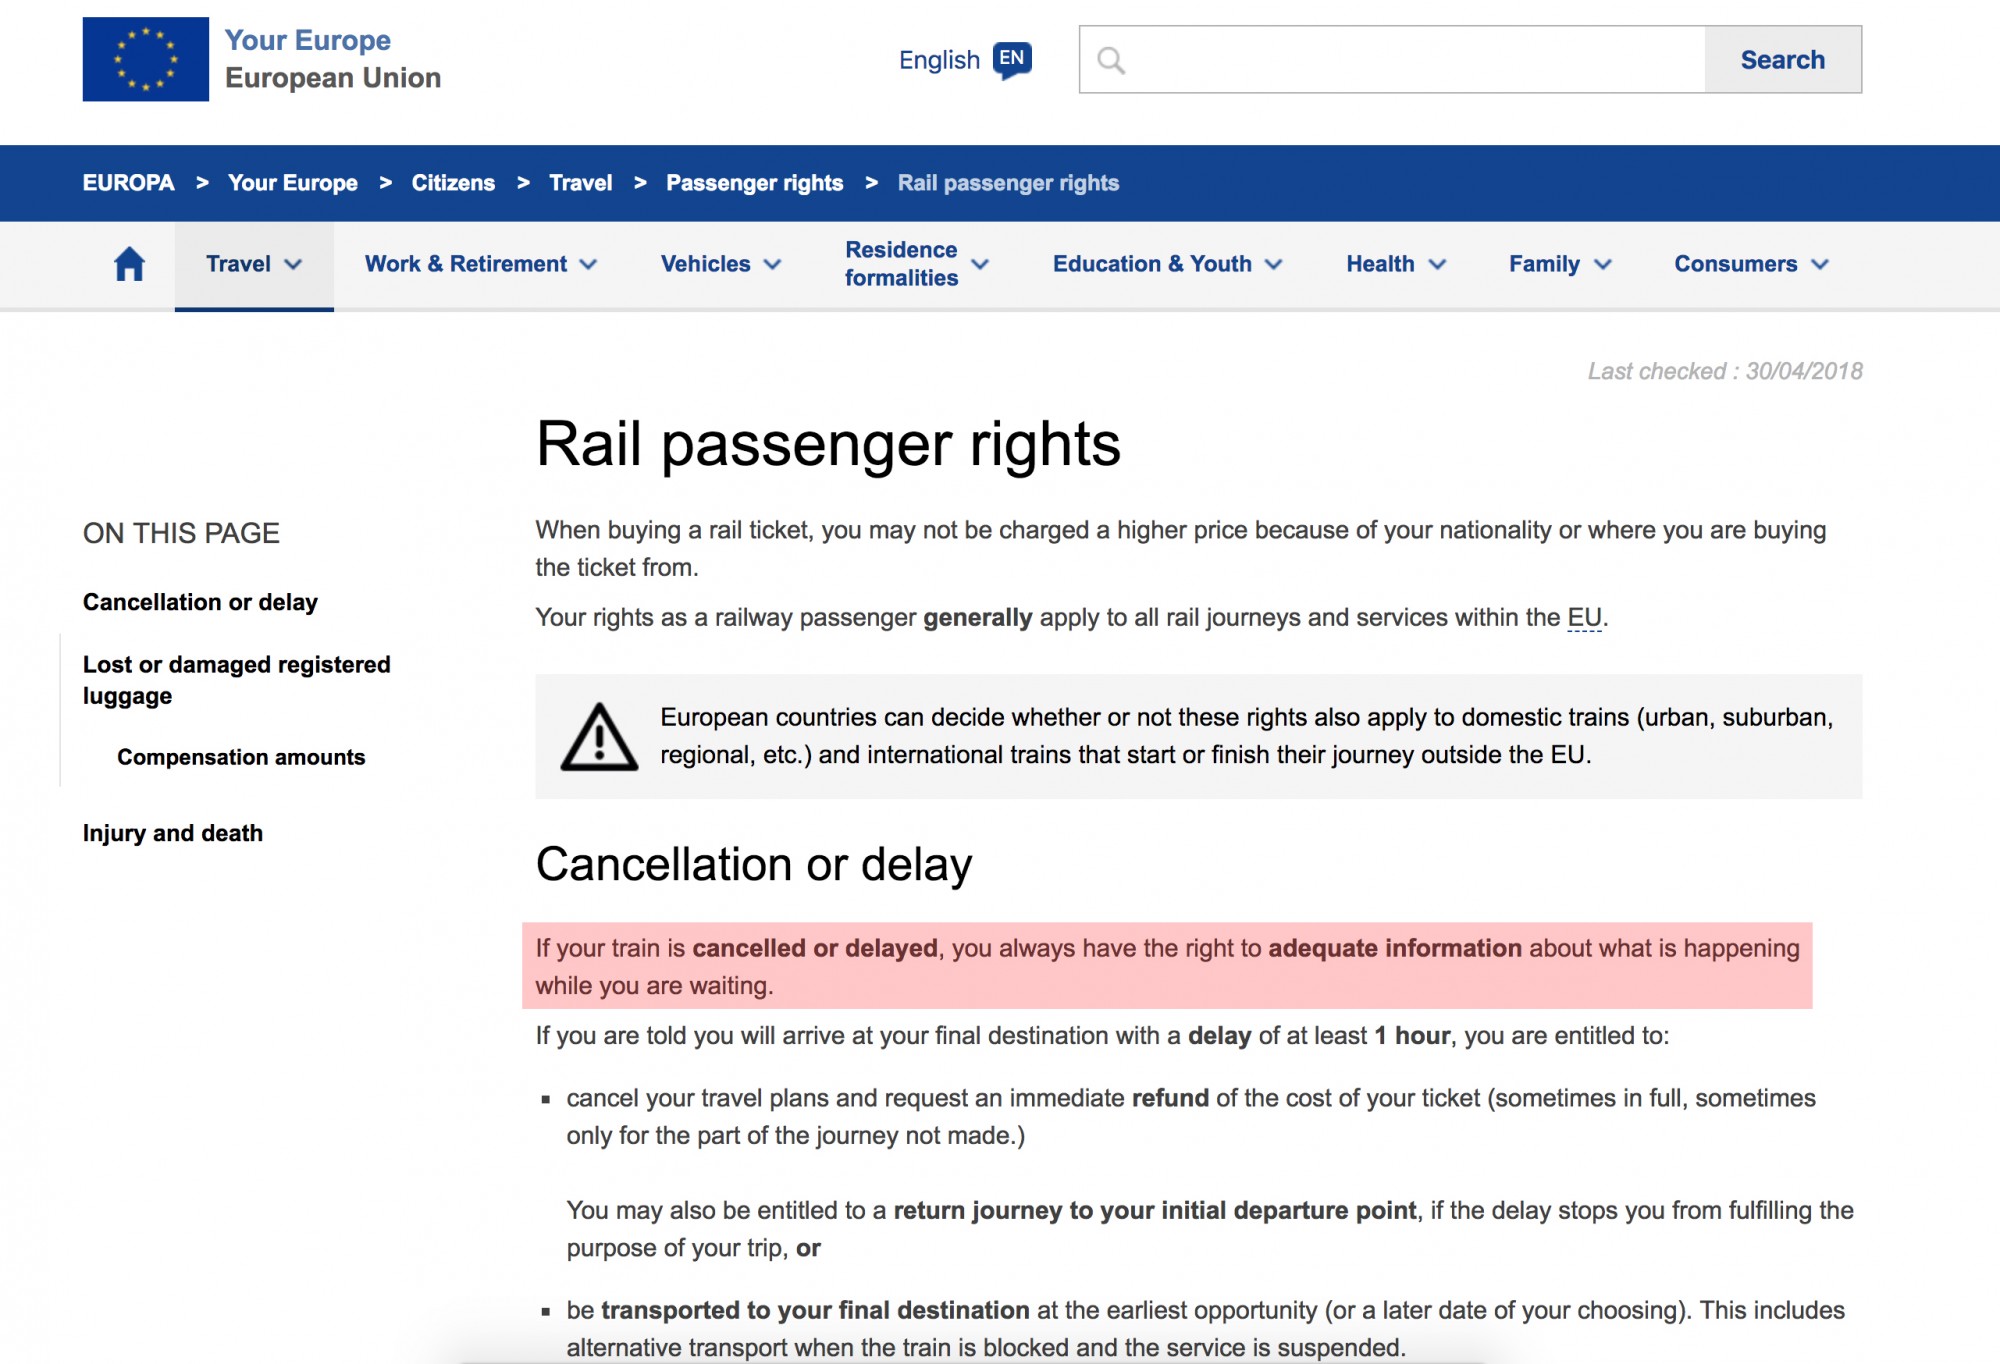Click the EU flag logo
2000x1364 pixels.
[145, 59]
